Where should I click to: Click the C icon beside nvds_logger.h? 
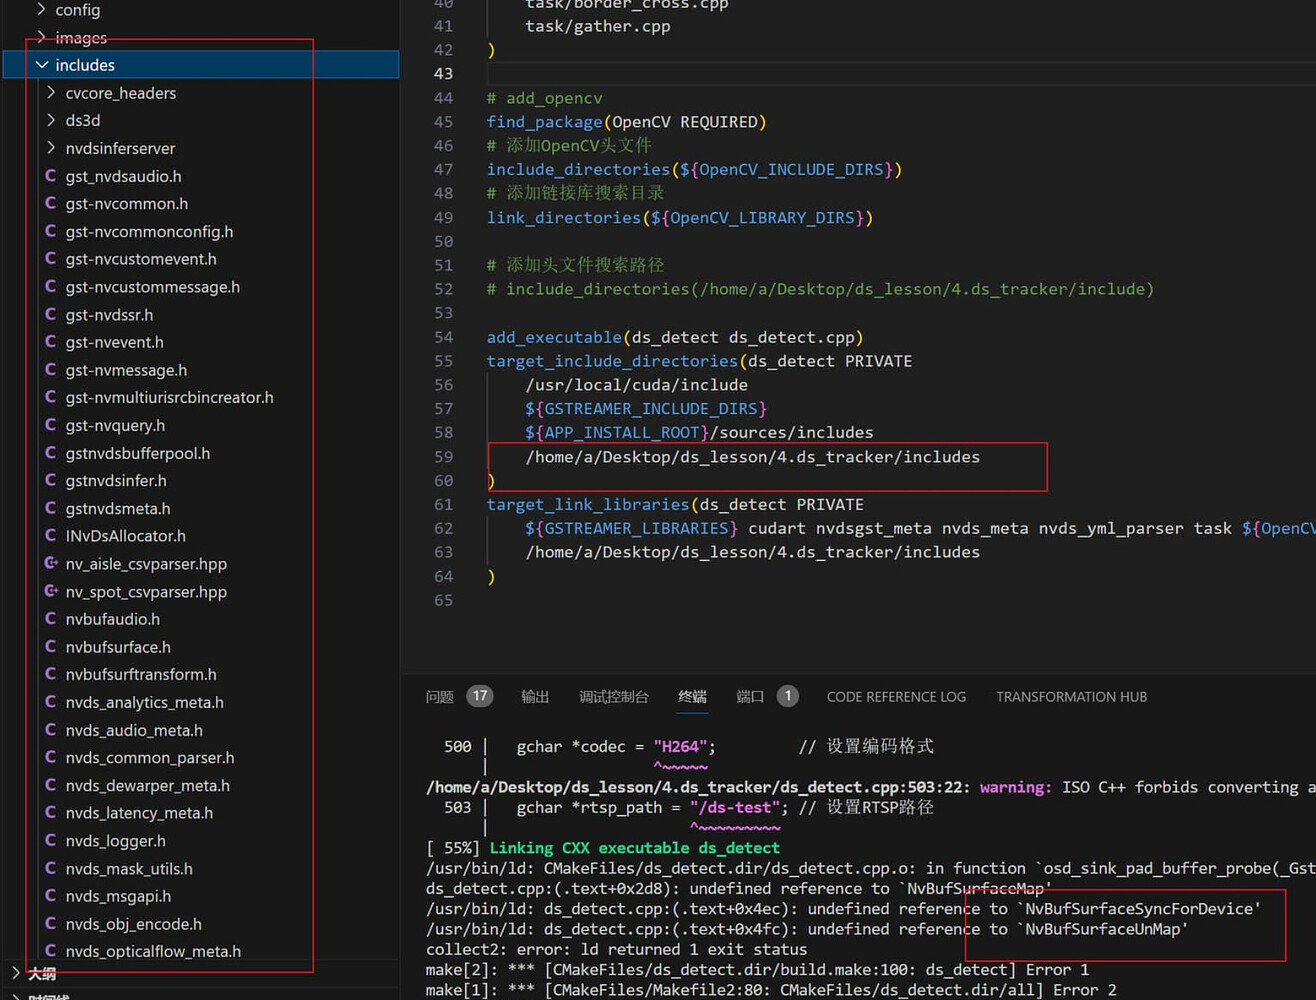pyautogui.click(x=50, y=841)
